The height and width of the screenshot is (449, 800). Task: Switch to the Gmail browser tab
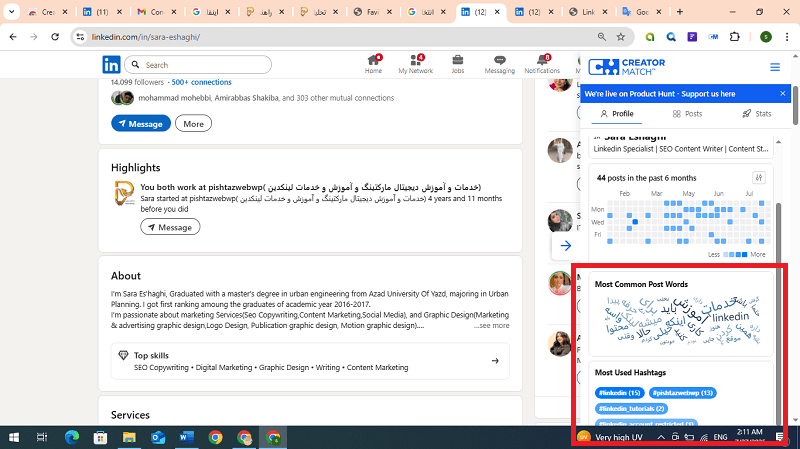pos(157,12)
